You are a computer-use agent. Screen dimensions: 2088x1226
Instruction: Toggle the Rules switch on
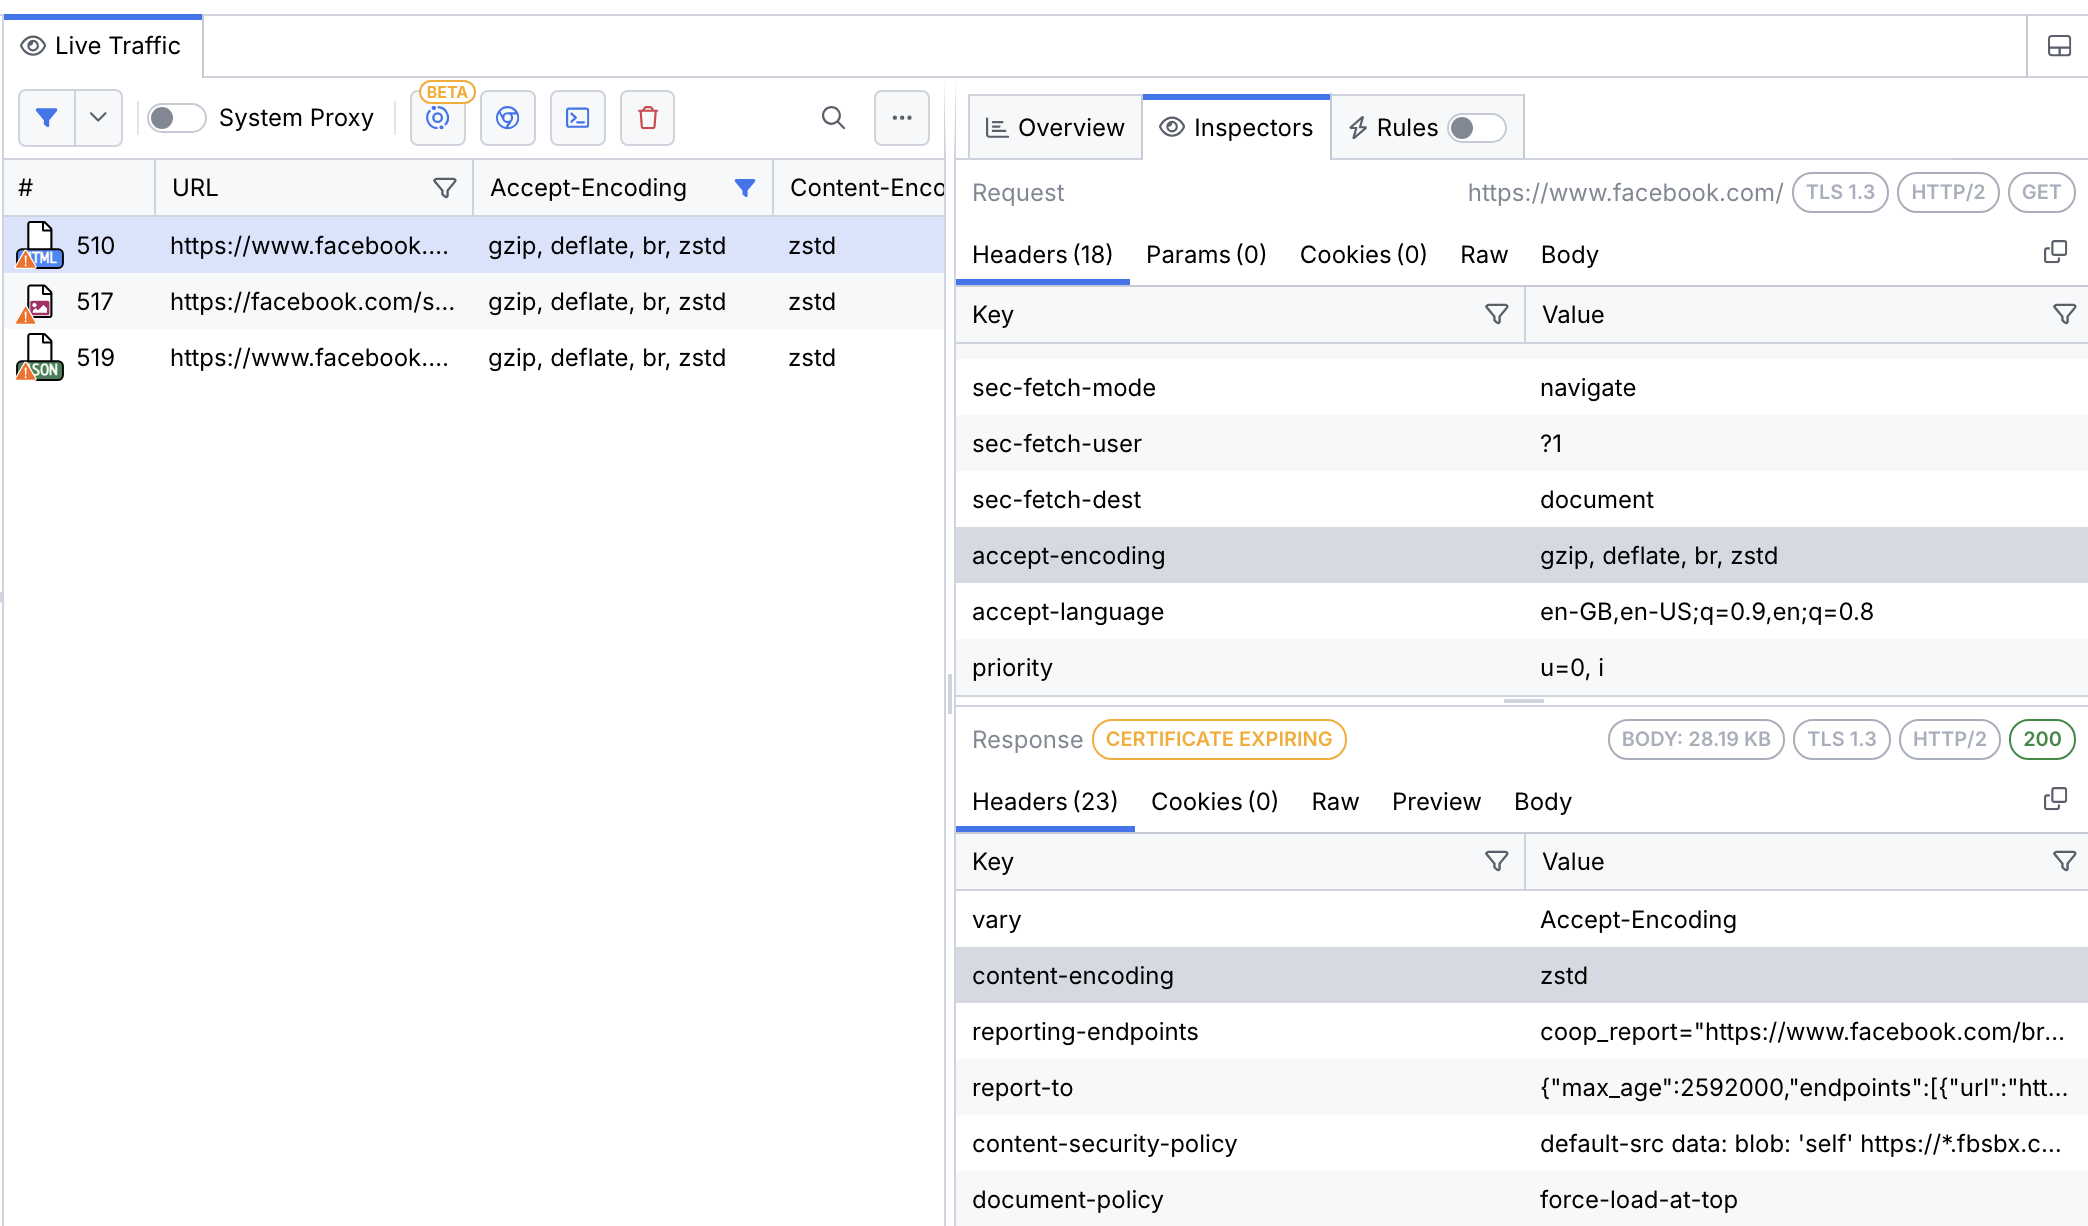(x=1477, y=128)
